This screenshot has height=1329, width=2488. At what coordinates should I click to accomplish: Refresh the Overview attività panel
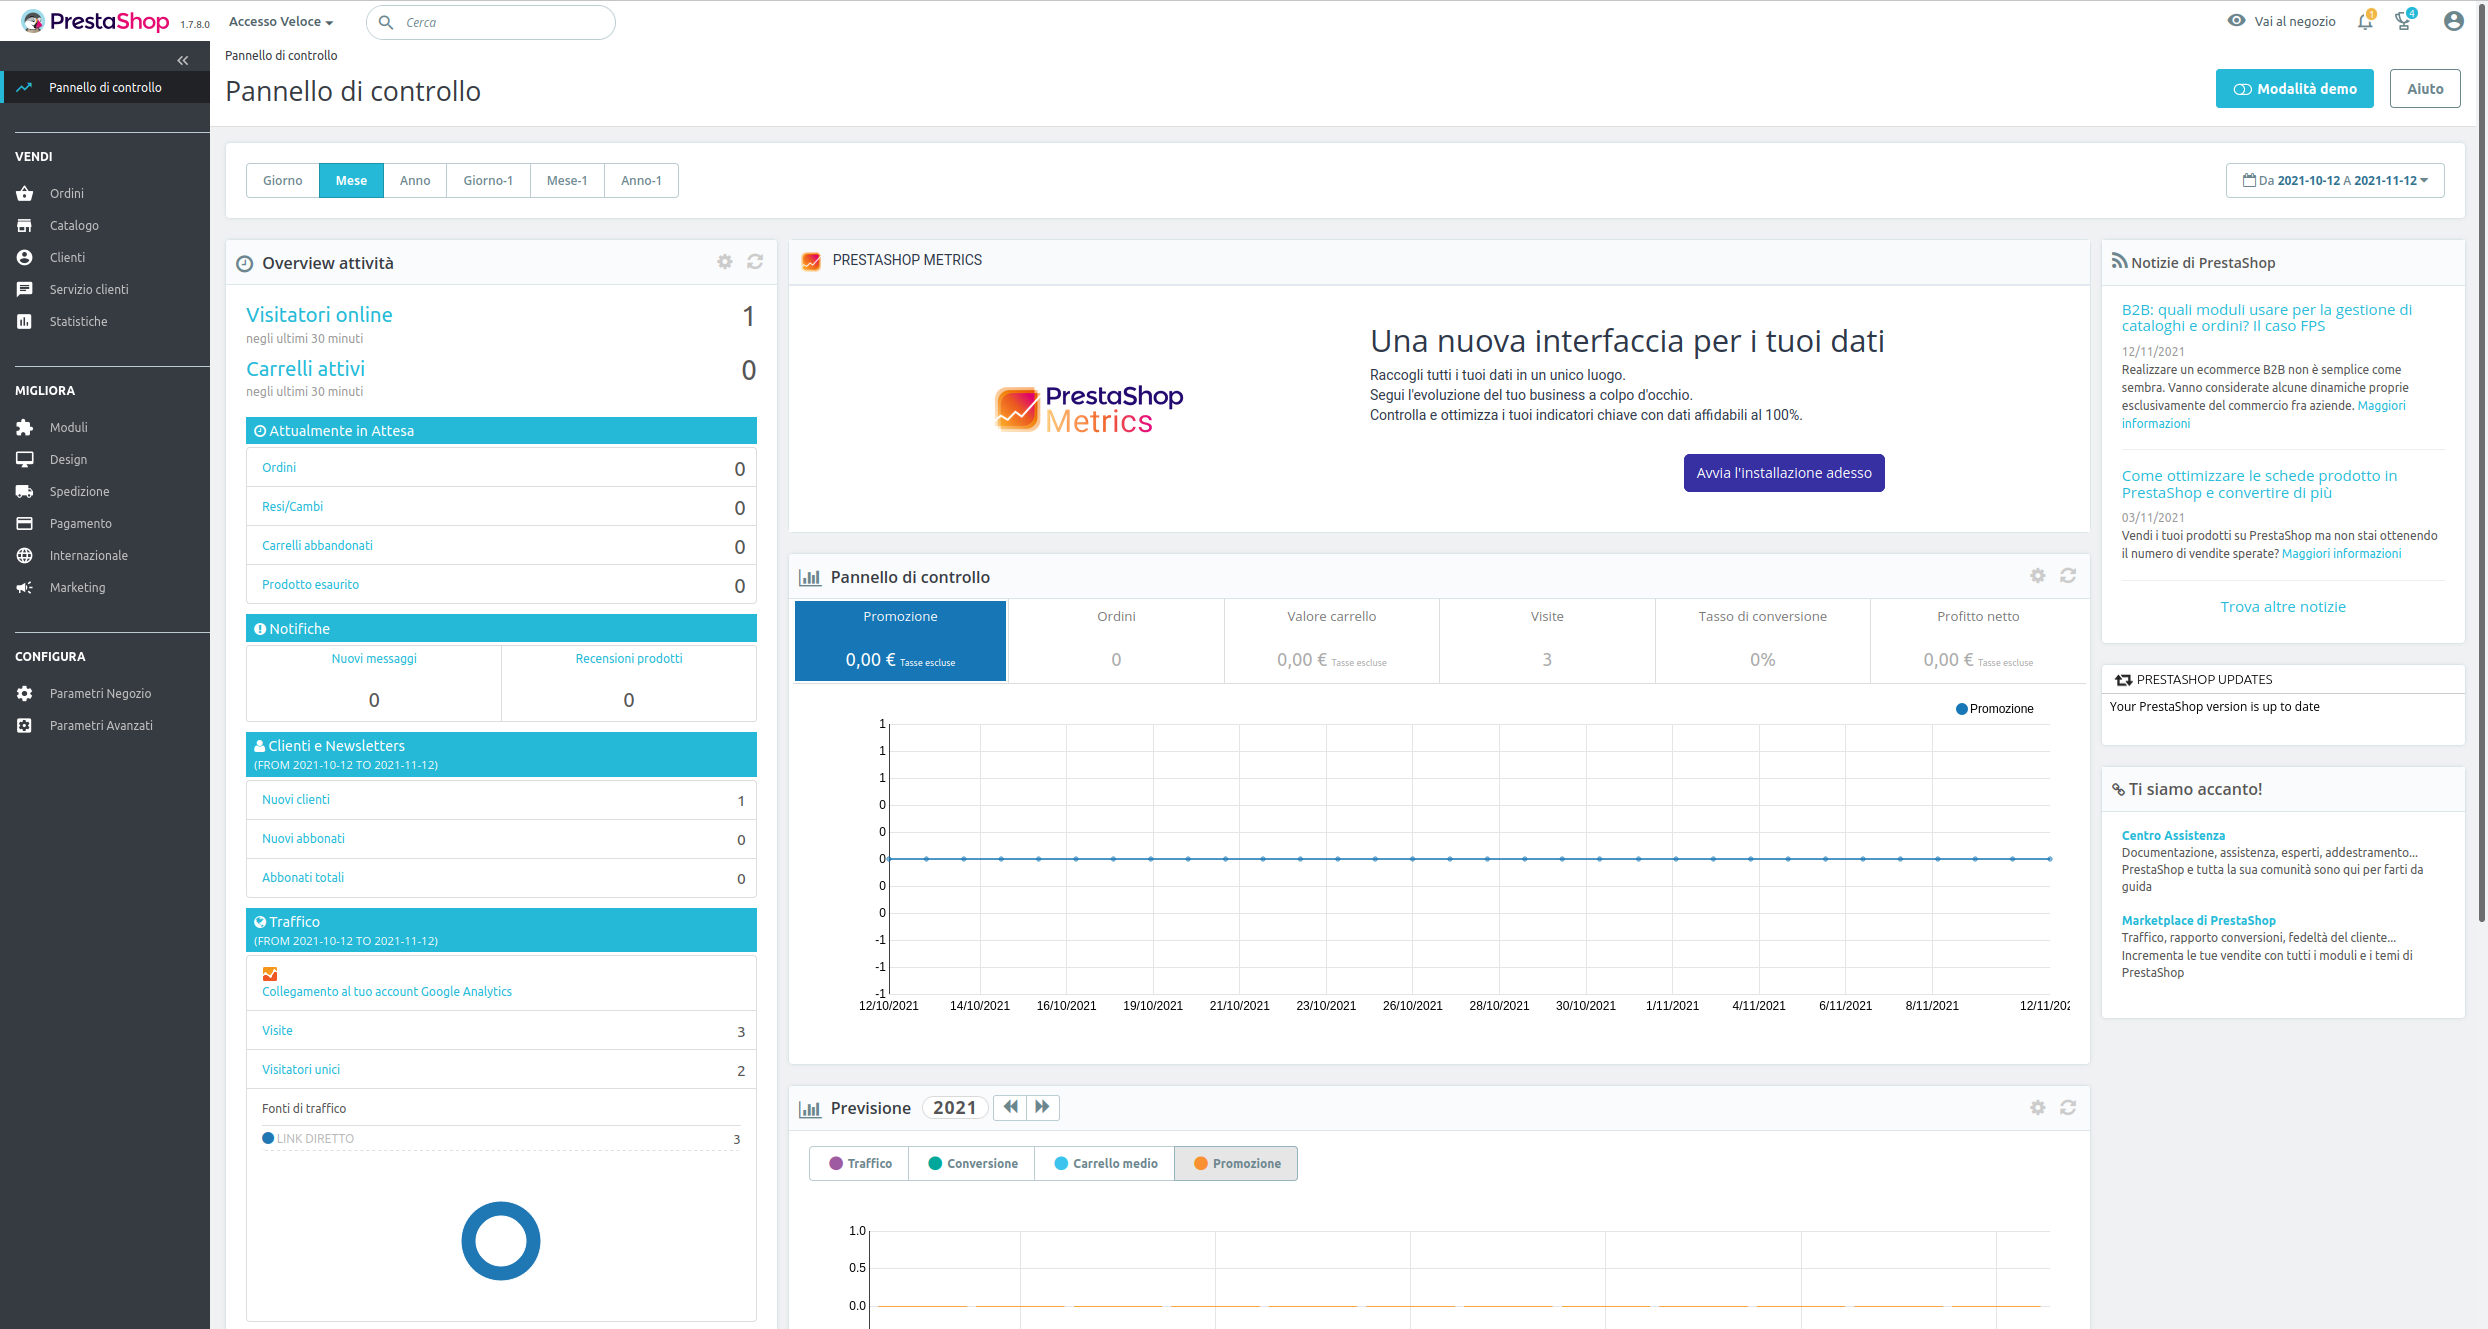(x=755, y=262)
